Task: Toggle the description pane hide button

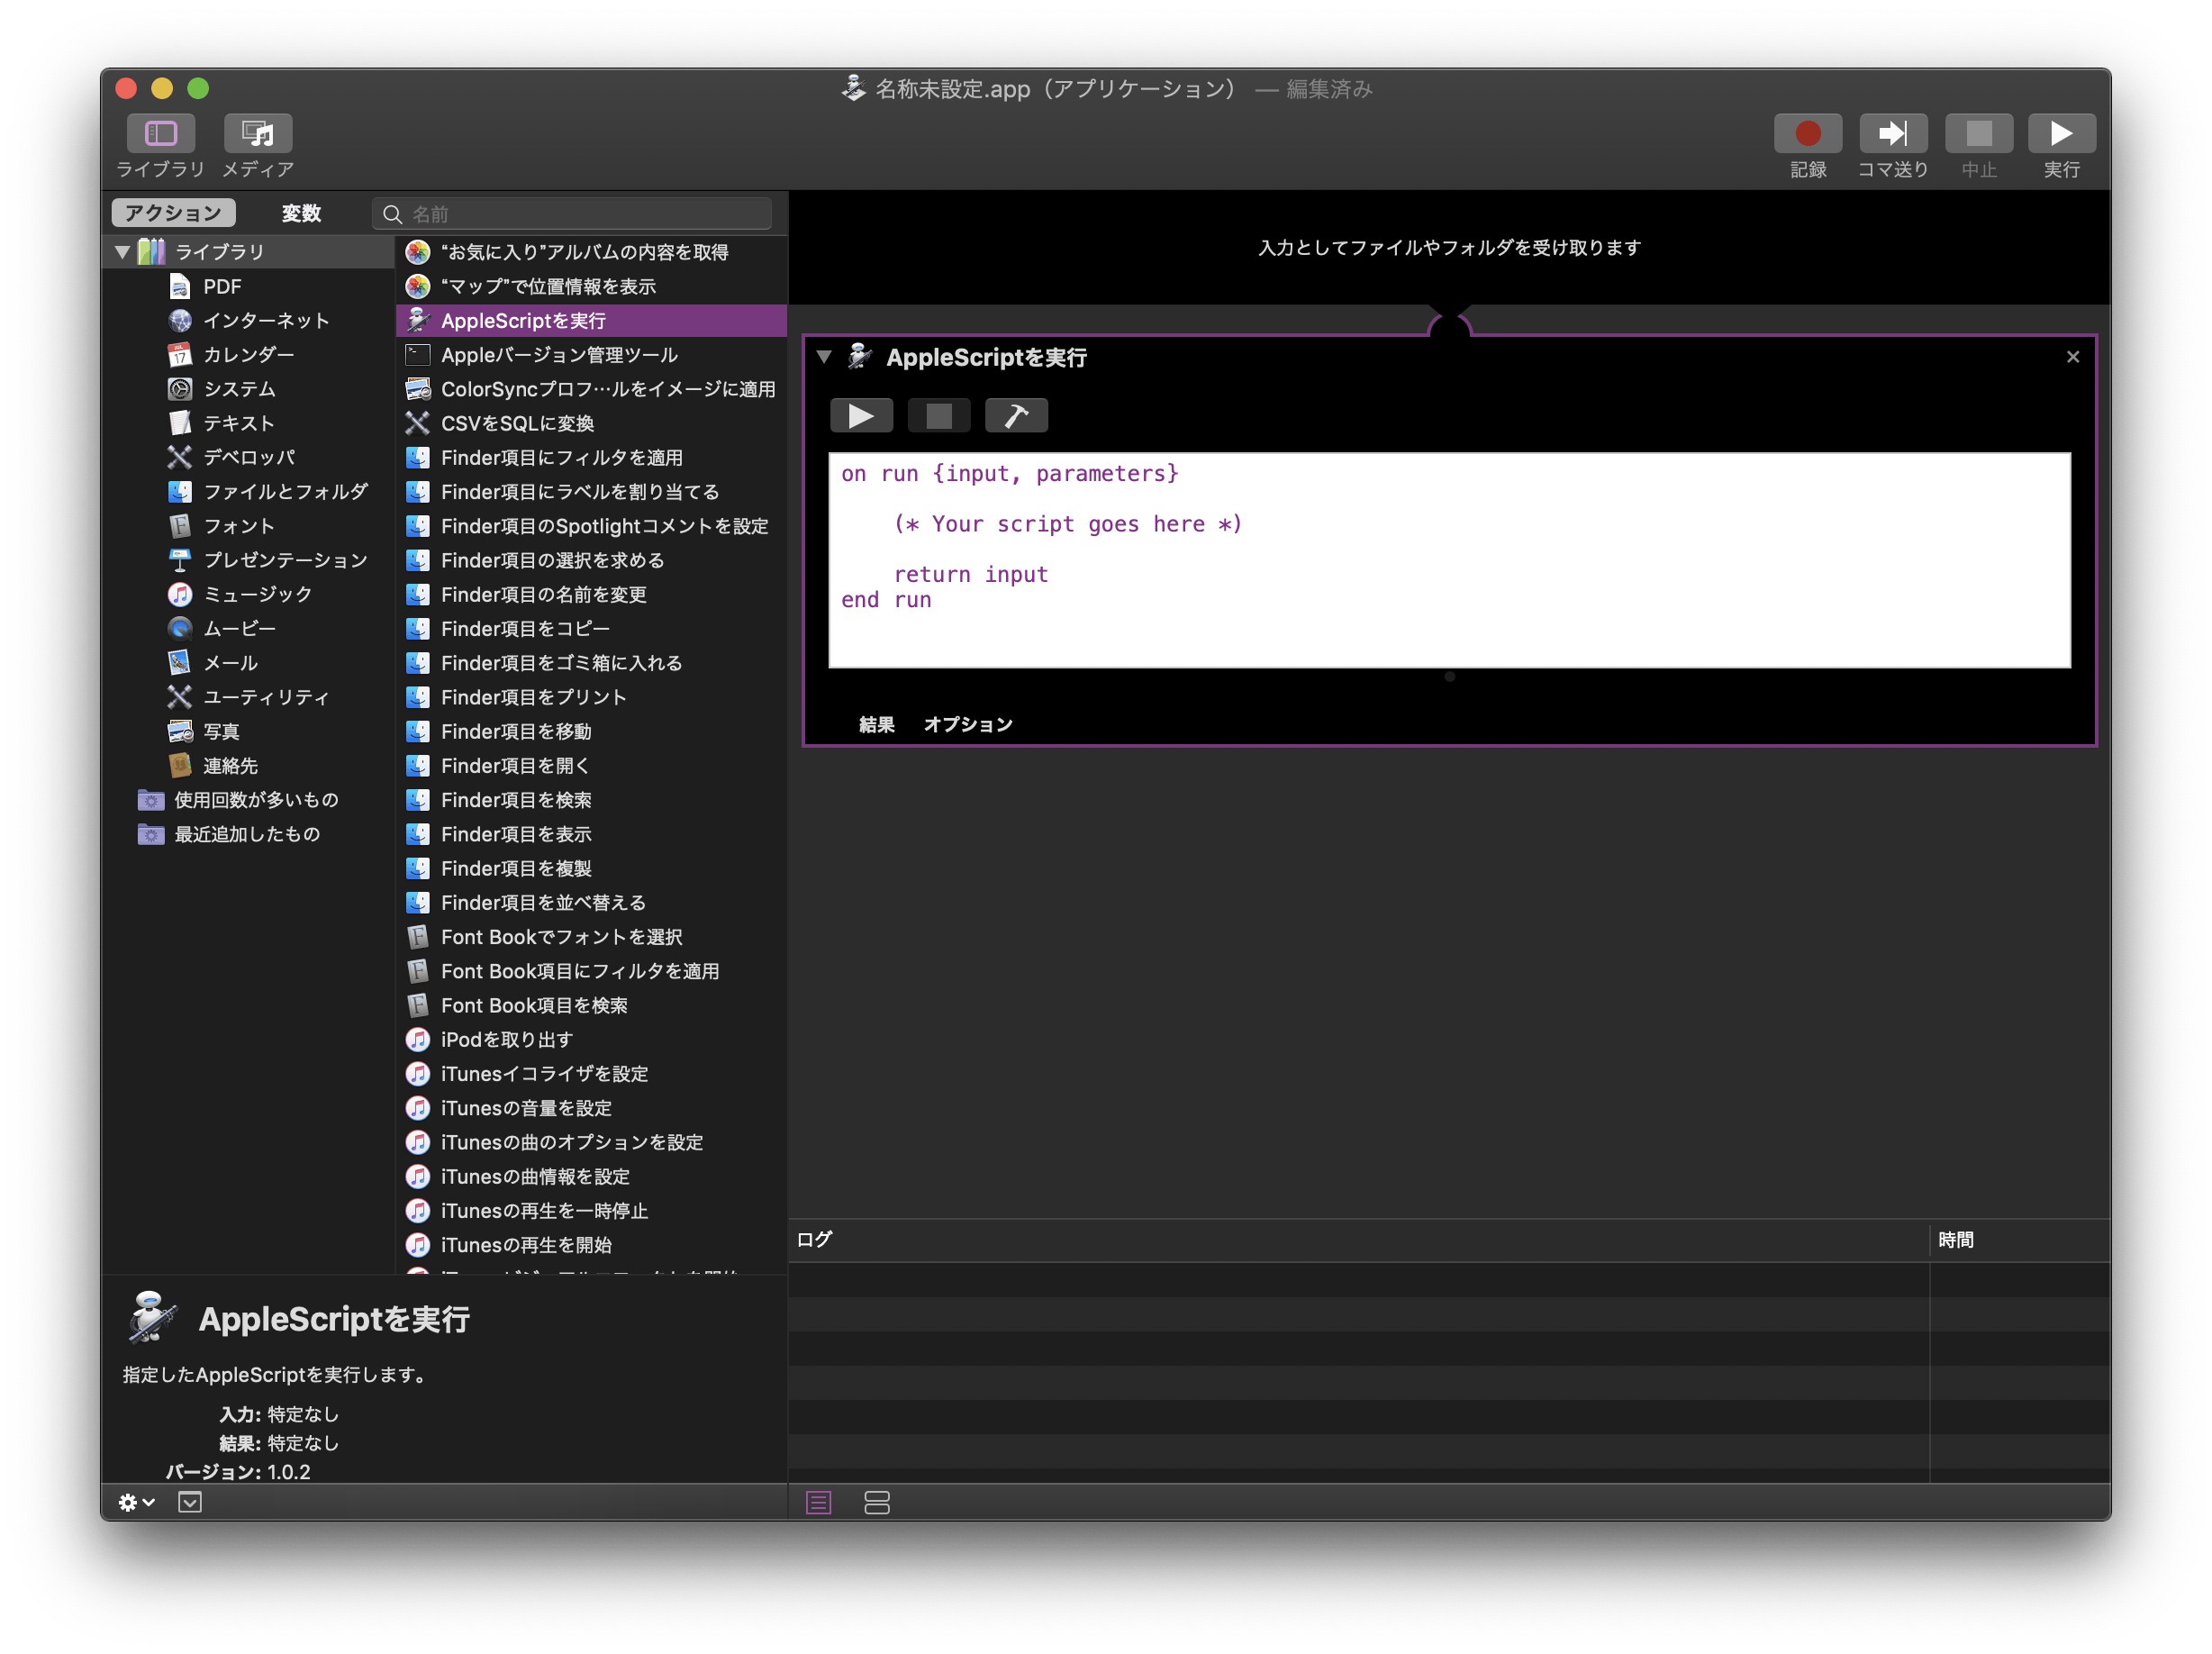Action: pyautogui.click(x=190, y=1502)
